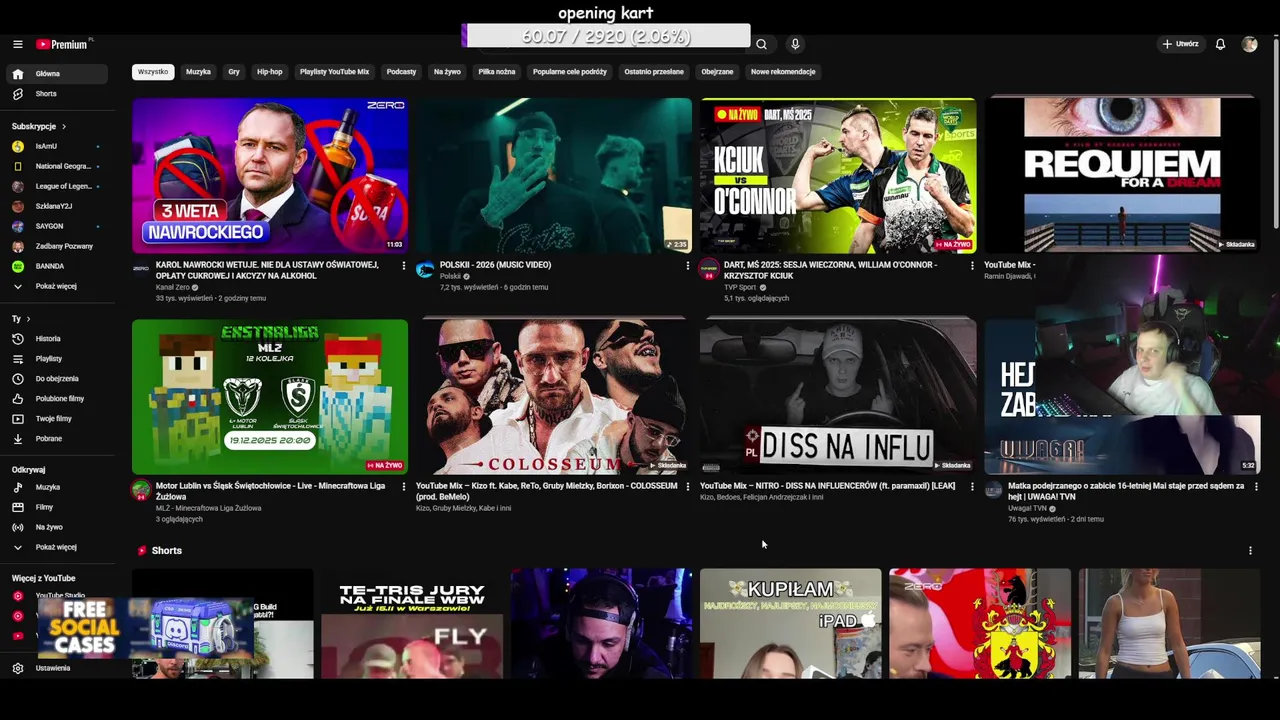Click the Utwórz create button

[1181, 44]
